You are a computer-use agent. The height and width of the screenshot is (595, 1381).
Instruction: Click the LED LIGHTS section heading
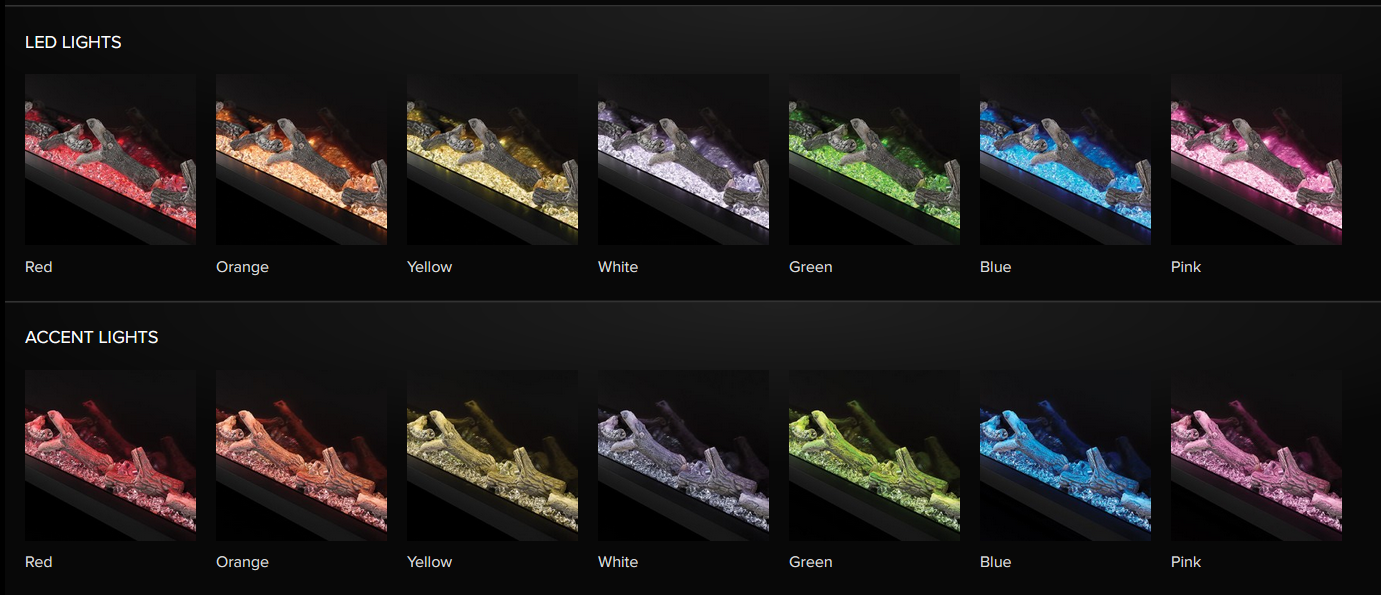73,42
